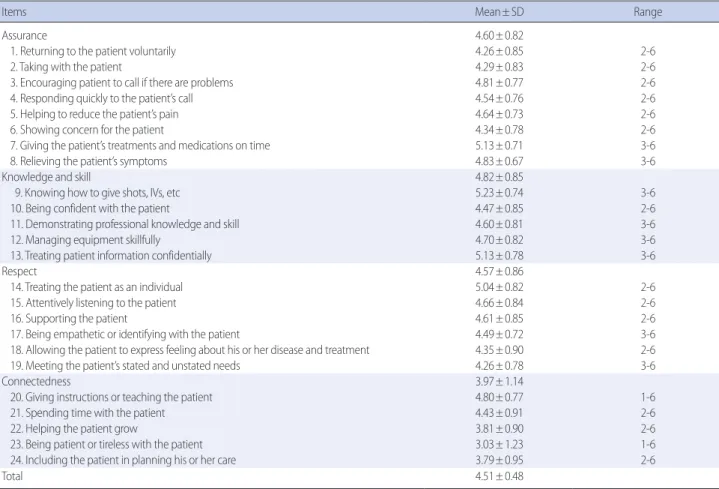Click the Respect mean '4.57 ± 0.86'
The width and height of the screenshot is (719, 489).
tap(499, 272)
